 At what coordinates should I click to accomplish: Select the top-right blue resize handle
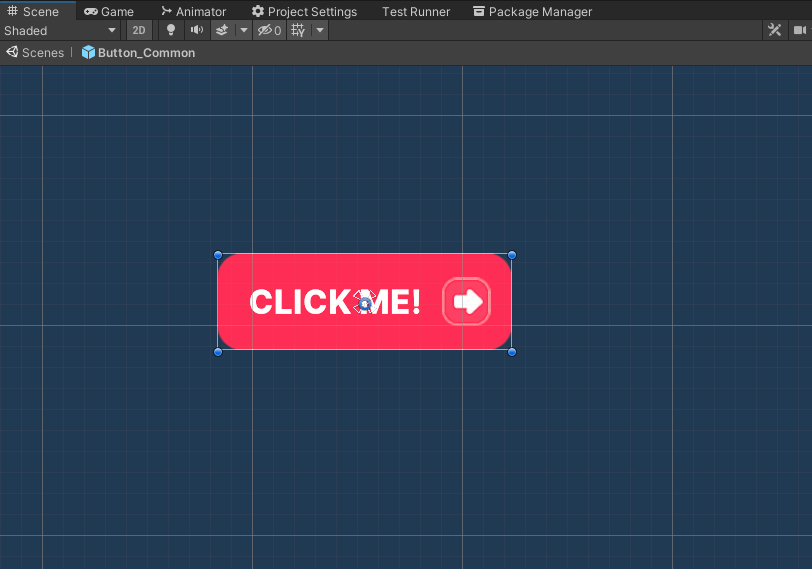tap(512, 255)
